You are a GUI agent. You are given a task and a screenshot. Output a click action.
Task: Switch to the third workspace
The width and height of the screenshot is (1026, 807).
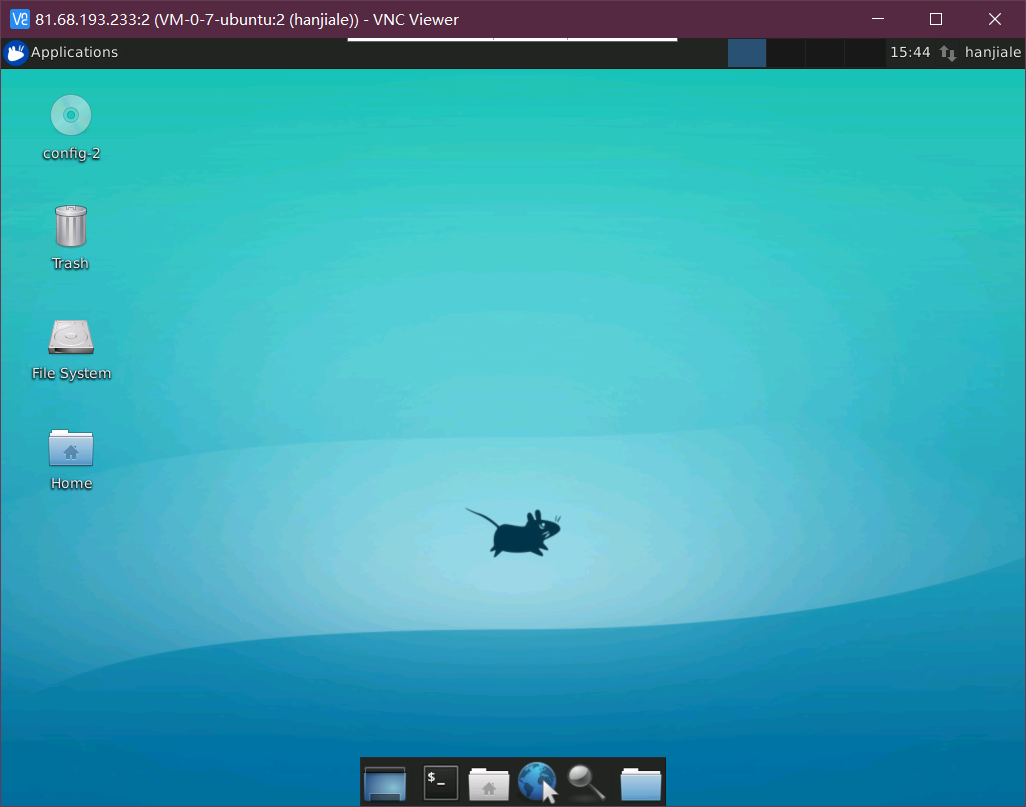coord(824,52)
